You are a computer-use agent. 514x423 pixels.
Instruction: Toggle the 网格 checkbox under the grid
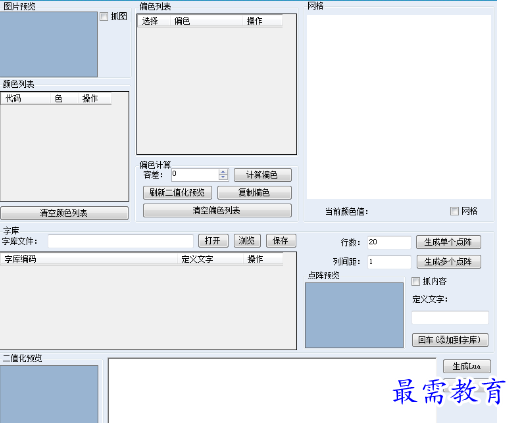pos(454,211)
